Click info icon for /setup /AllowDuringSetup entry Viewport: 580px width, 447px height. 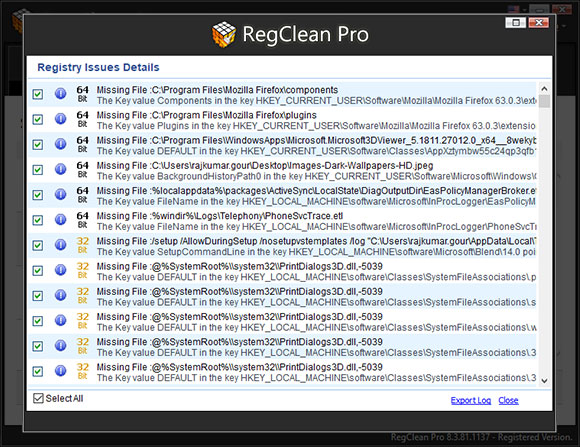click(x=61, y=245)
